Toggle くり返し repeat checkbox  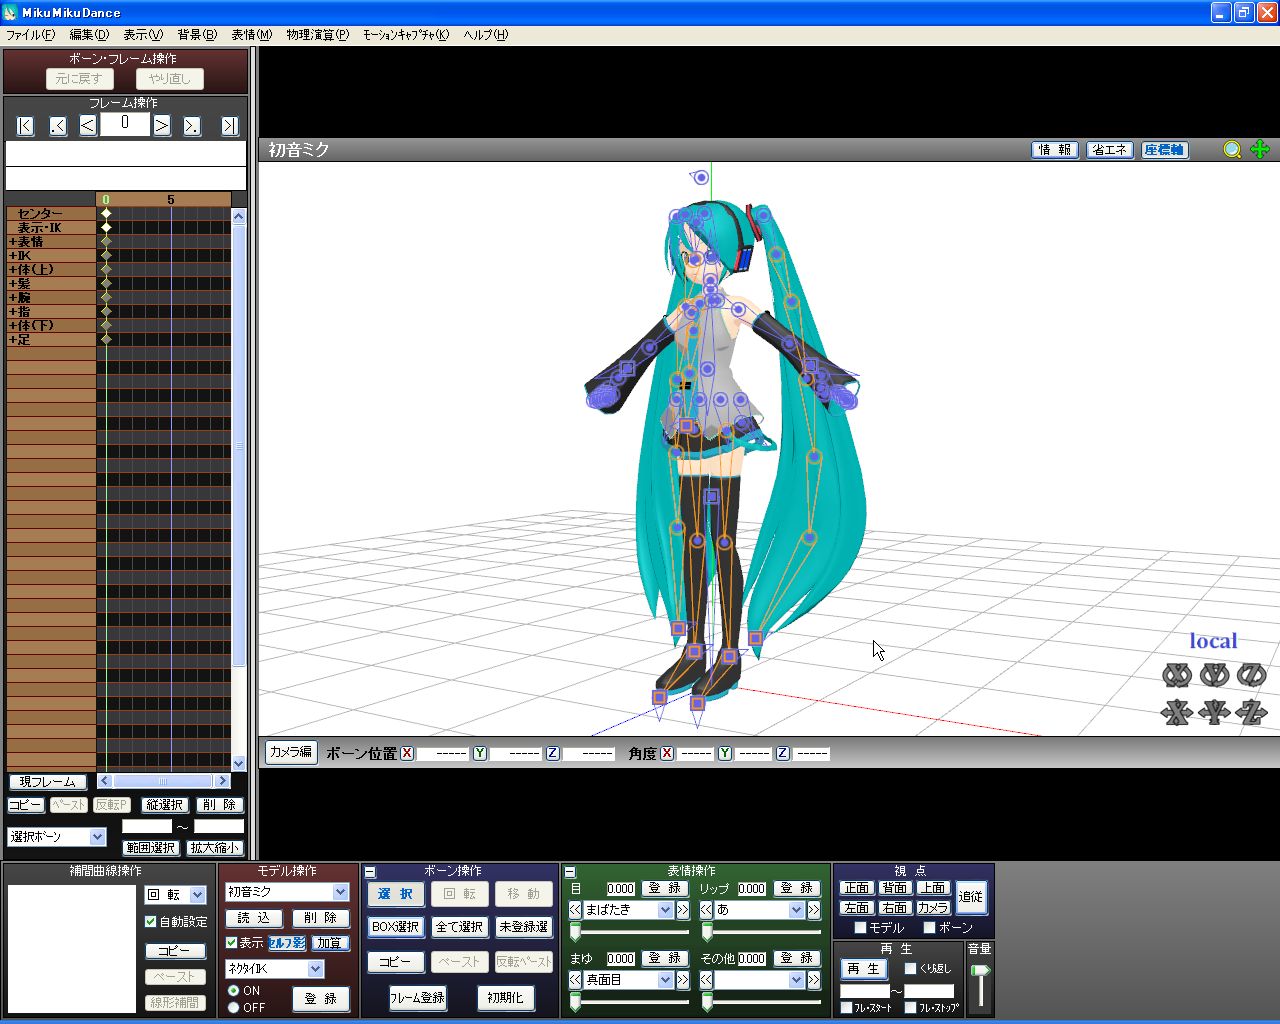[x=910, y=968]
